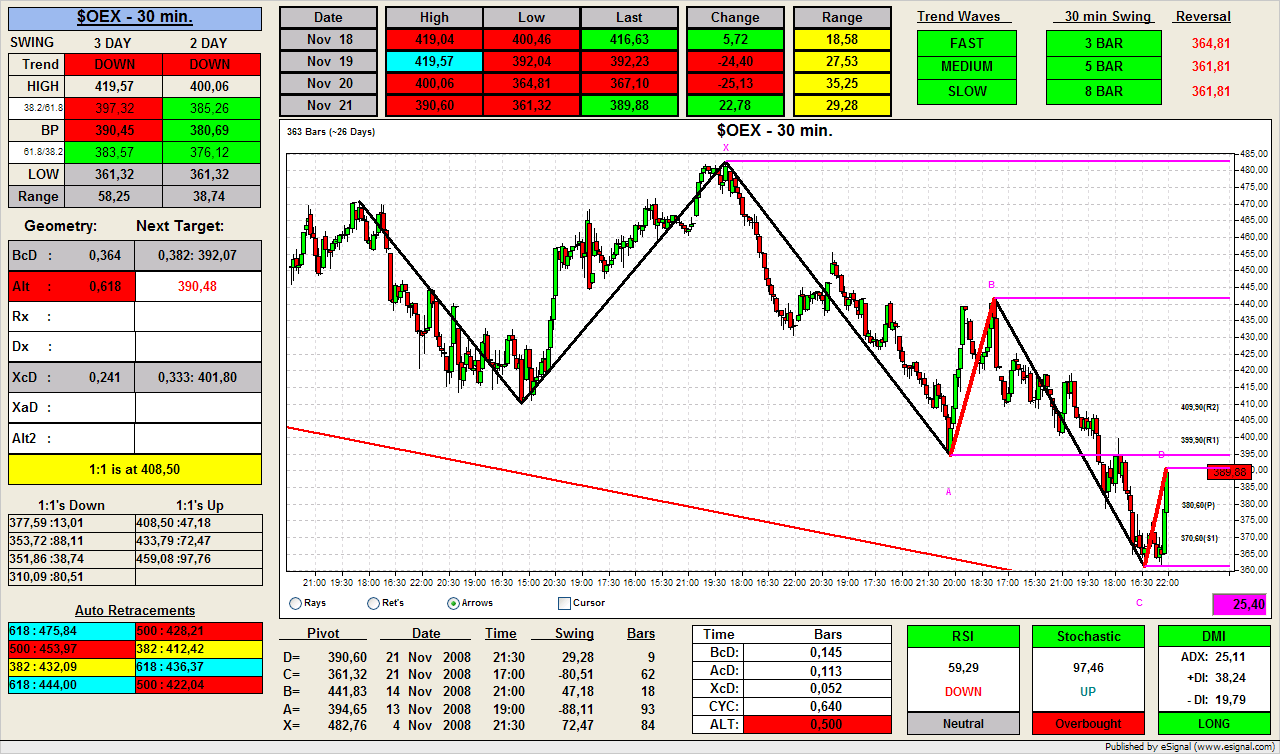Screen dimensions: 1280x754
Task: Choose the Arrows radio button
Action: (454, 603)
